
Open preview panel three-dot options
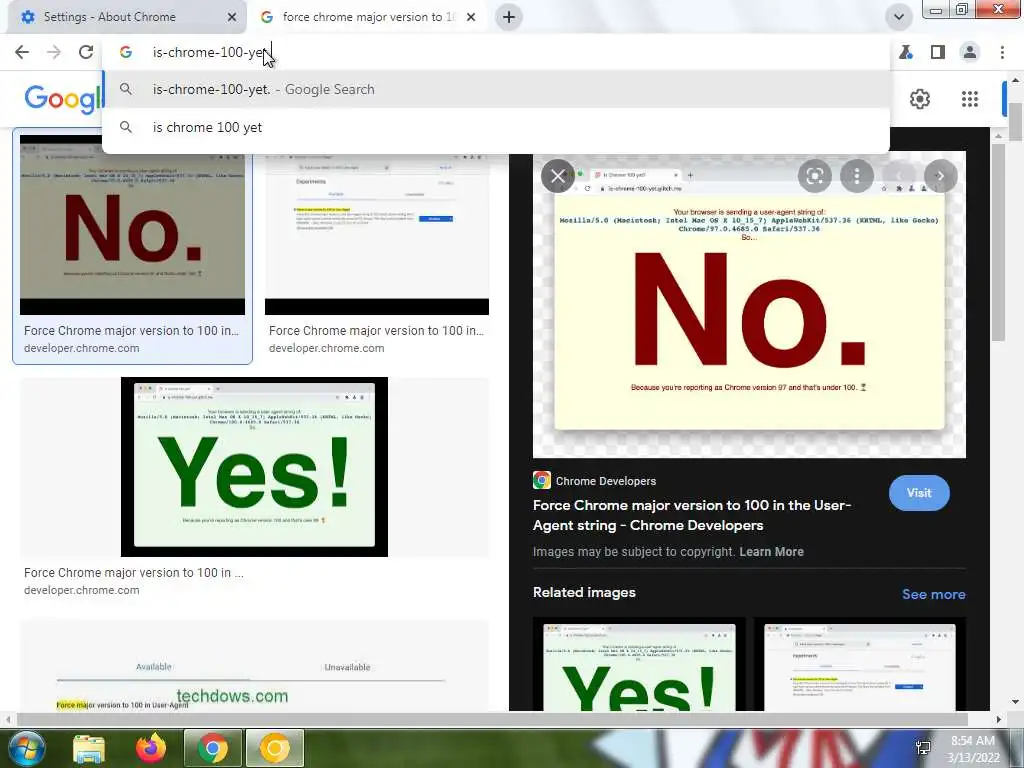click(857, 176)
